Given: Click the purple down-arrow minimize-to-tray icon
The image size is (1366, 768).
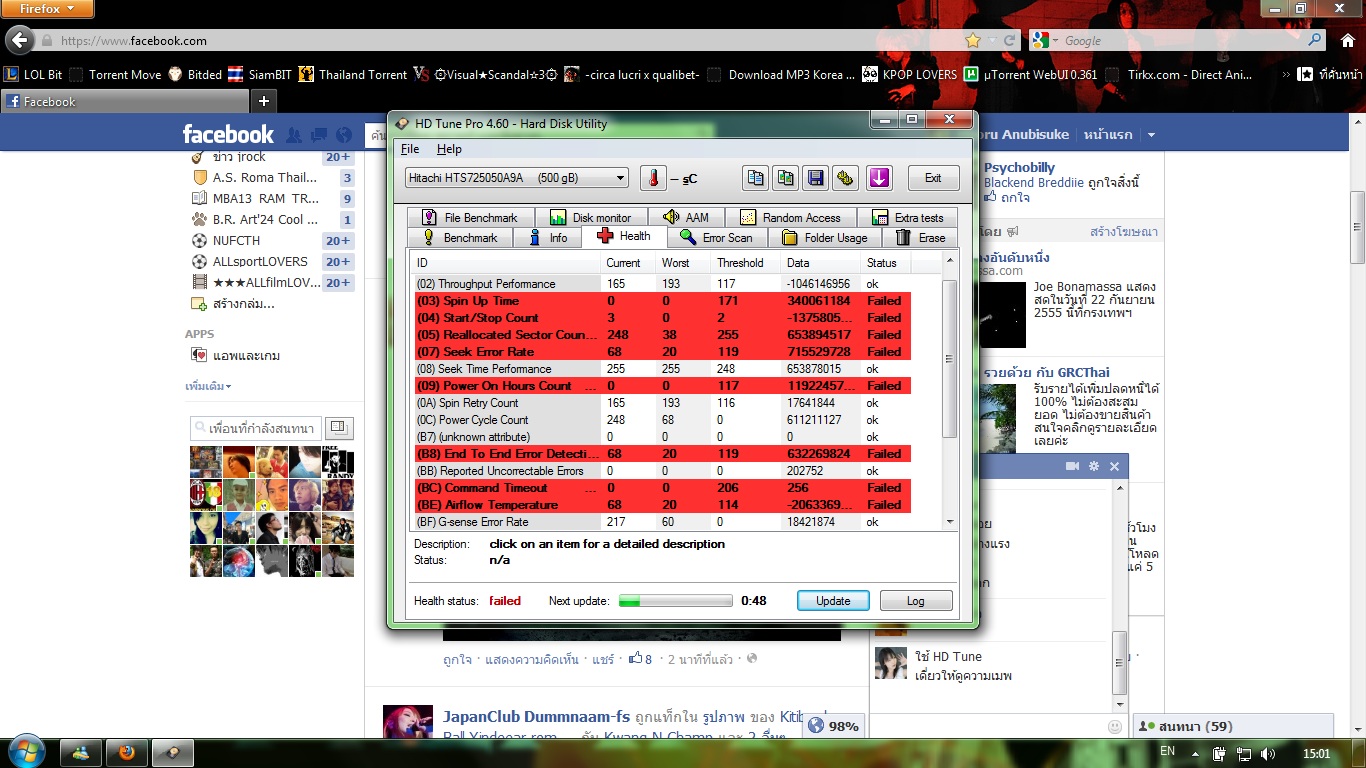Looking at the screenshot, I should 879,178.
